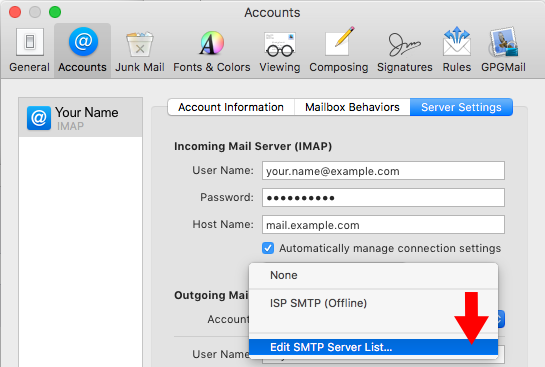Image resolution: width=545 pixels, height=367 pixels.
Task: Click the incoming Password field
Action: point(383,197)
